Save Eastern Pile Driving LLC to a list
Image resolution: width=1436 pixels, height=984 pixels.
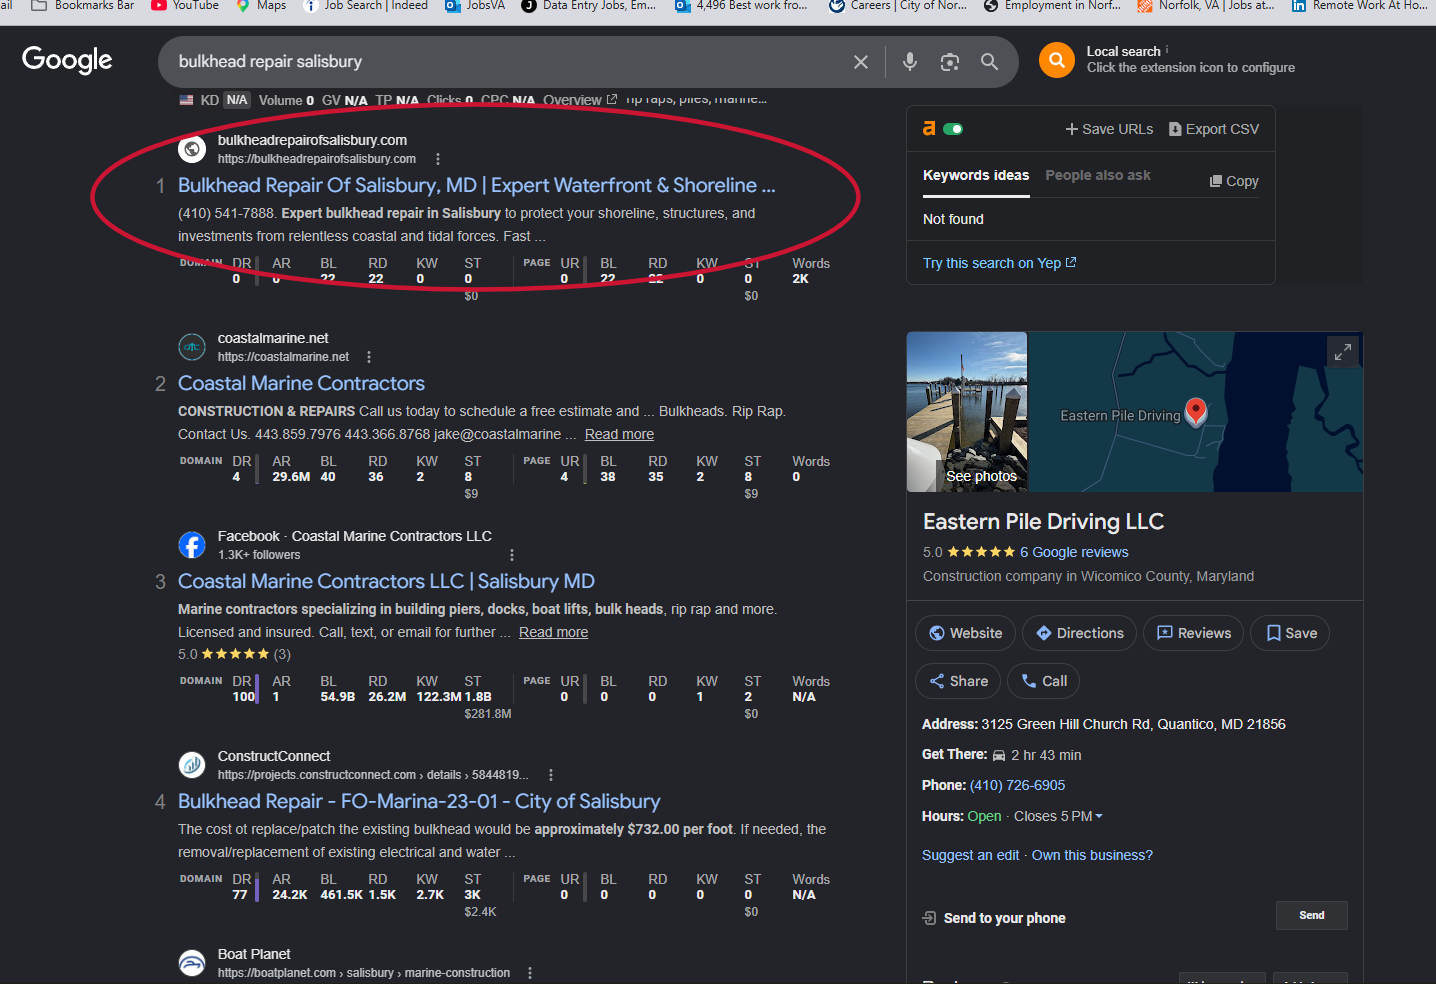click(1291, 633)
